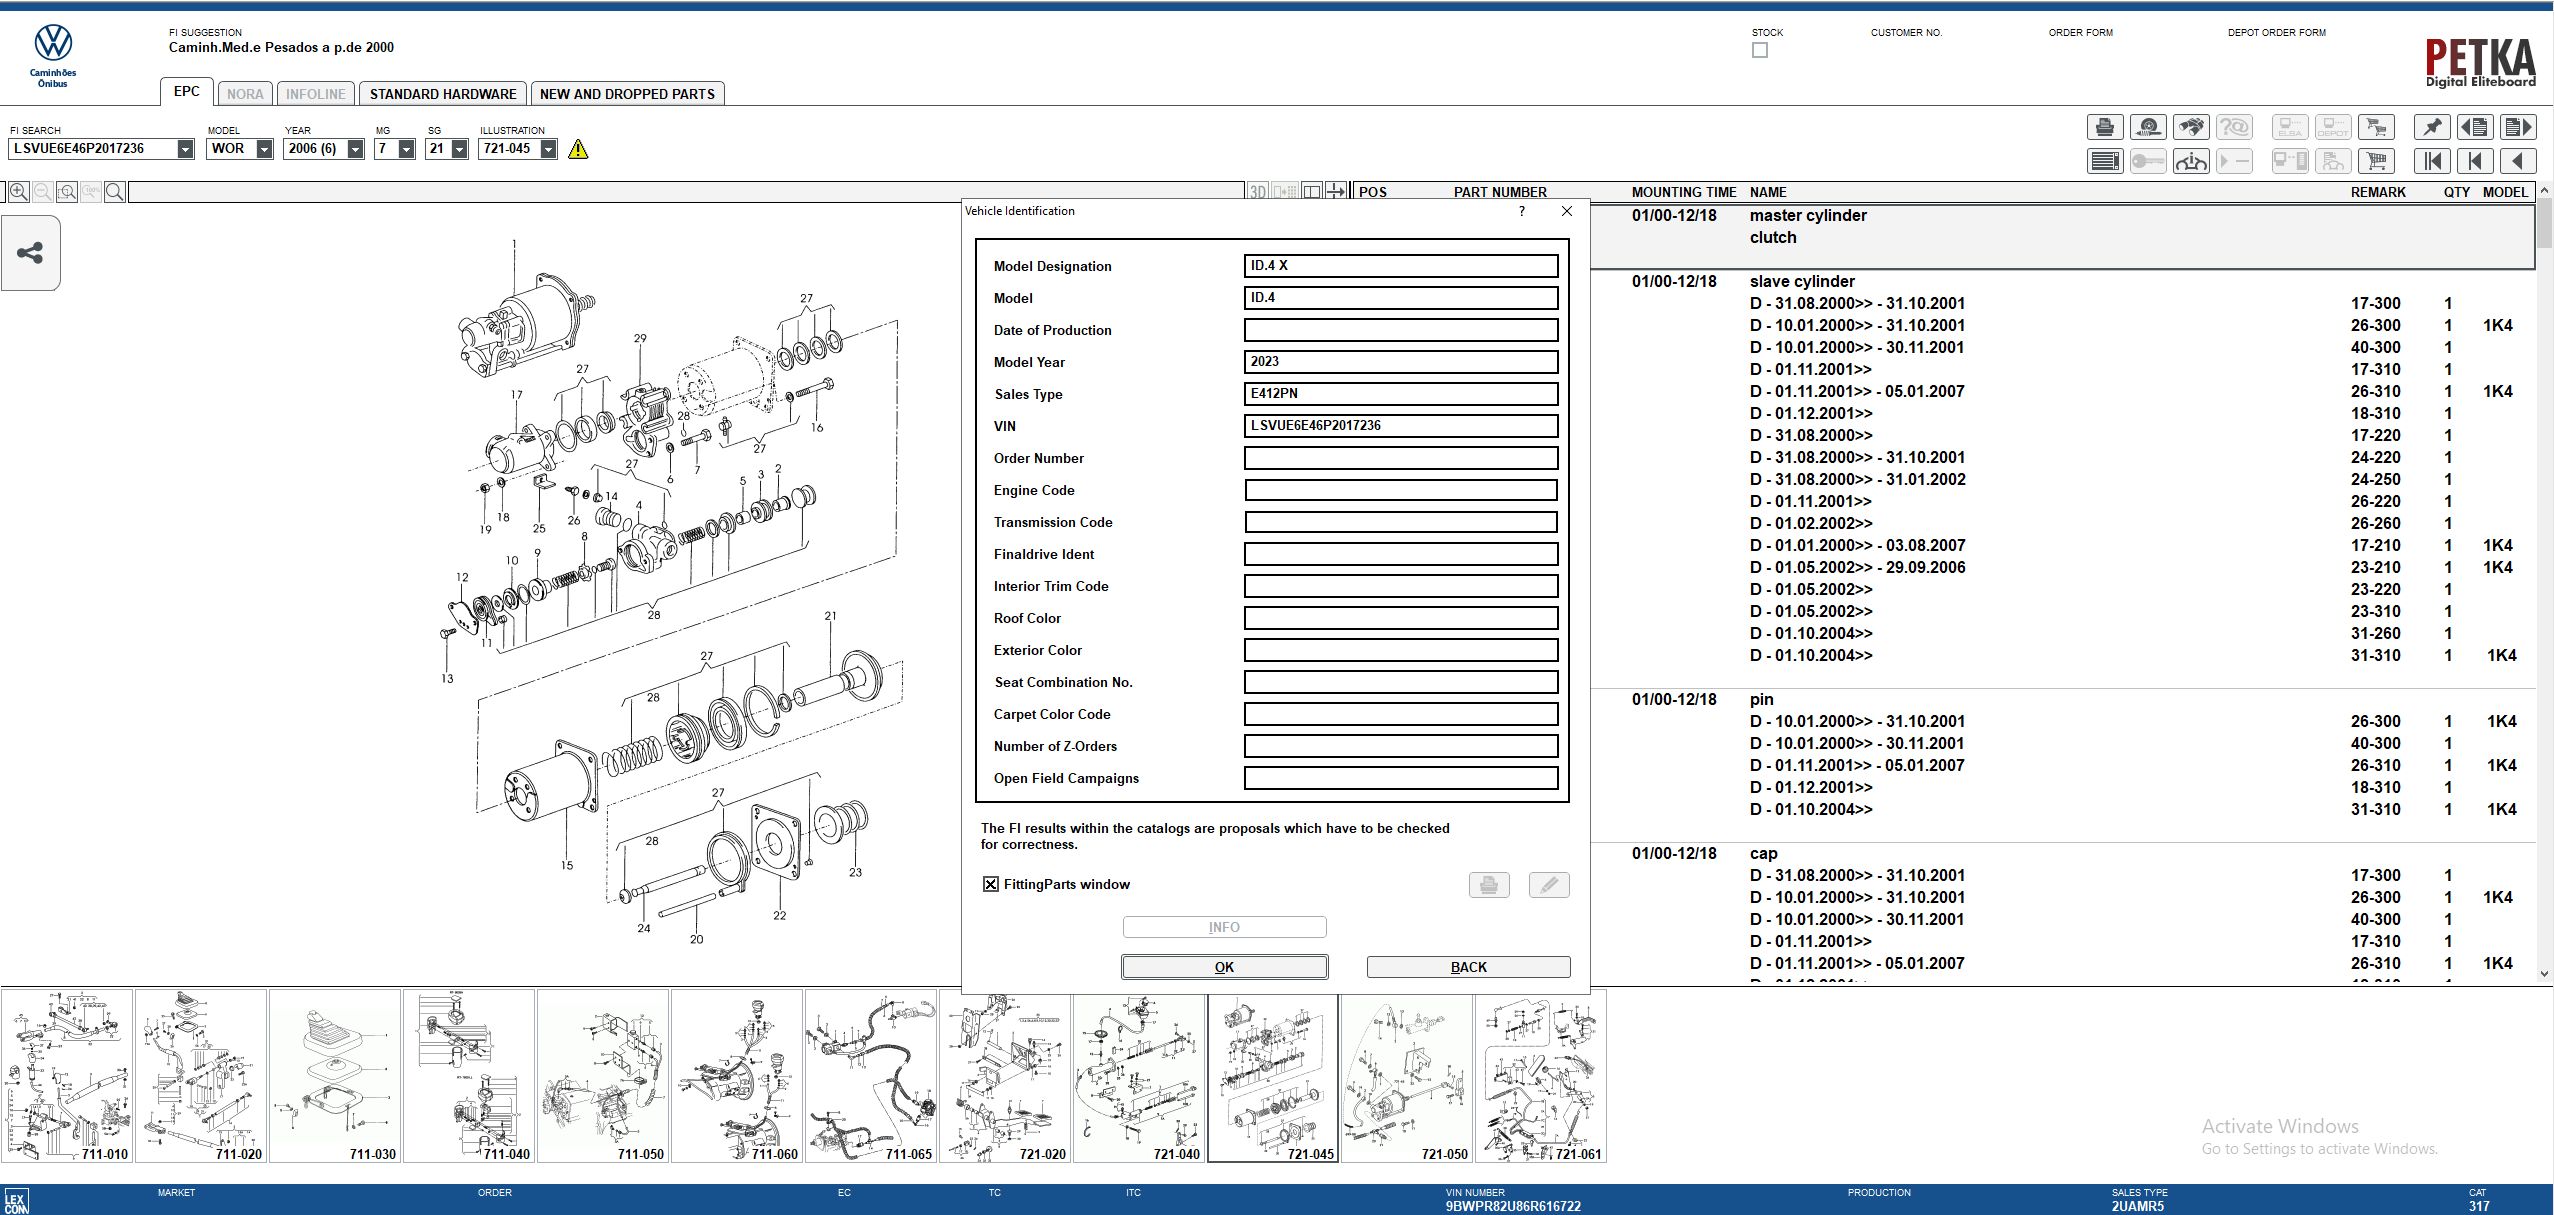Select thumbnail illustration 721-050
Viewport: 2554px width, 1215px height.
click(x=1406, y=1076)
